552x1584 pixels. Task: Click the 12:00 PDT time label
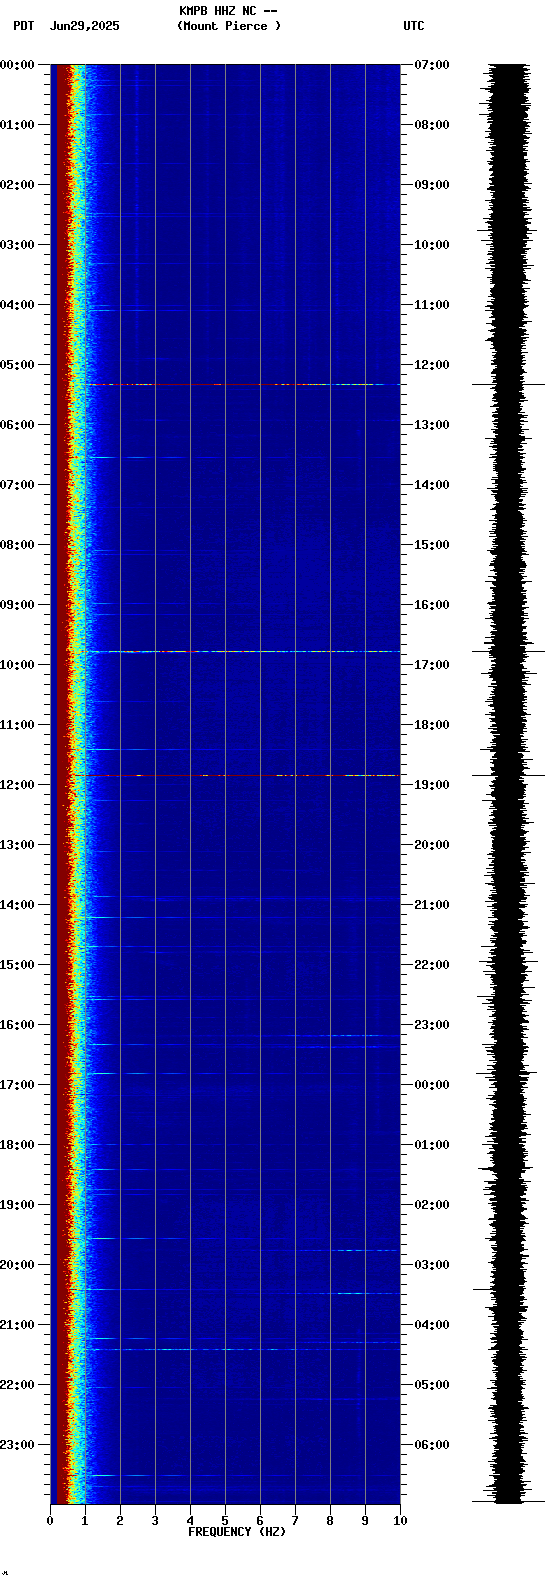tap(17, 785)
